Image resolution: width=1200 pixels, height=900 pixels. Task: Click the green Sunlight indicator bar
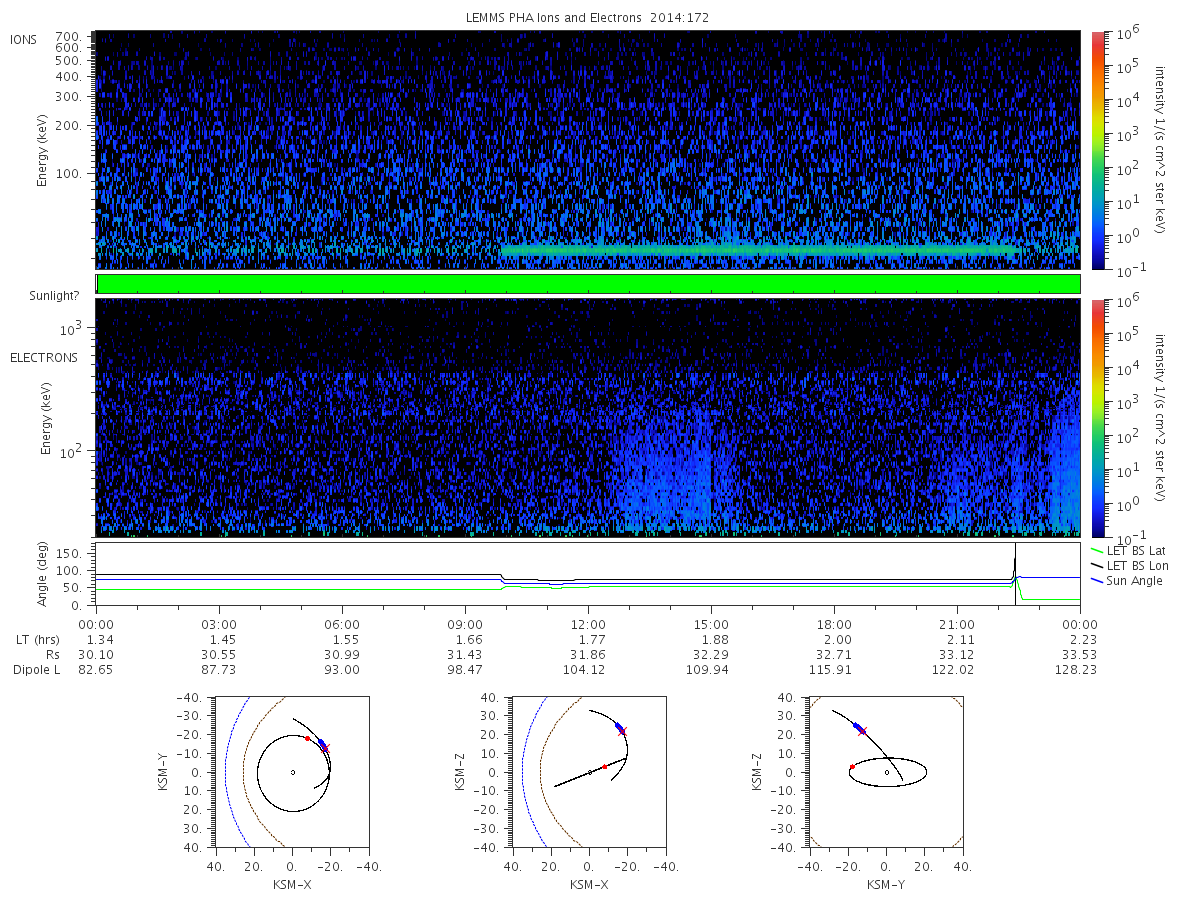pos(588,284)
